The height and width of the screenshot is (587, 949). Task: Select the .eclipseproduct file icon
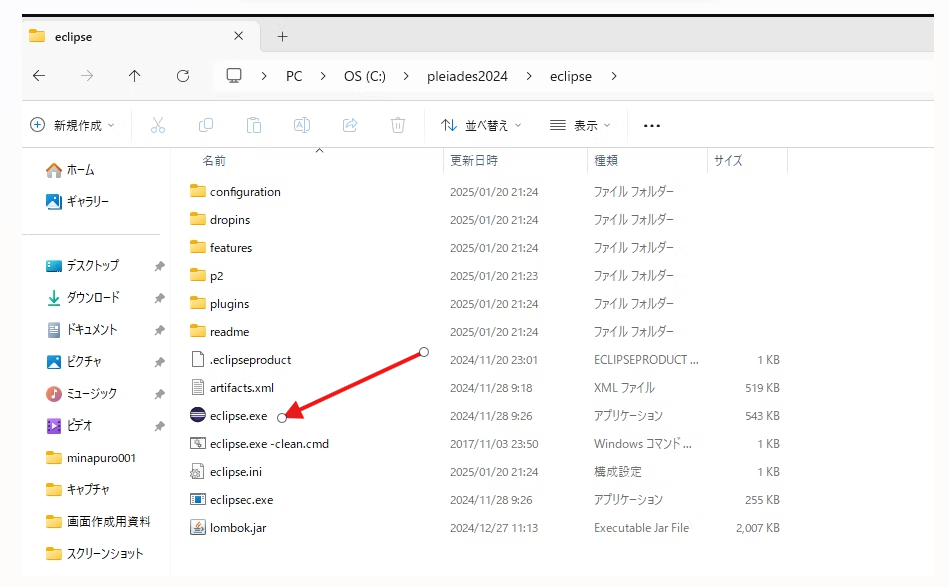[197, 359]
